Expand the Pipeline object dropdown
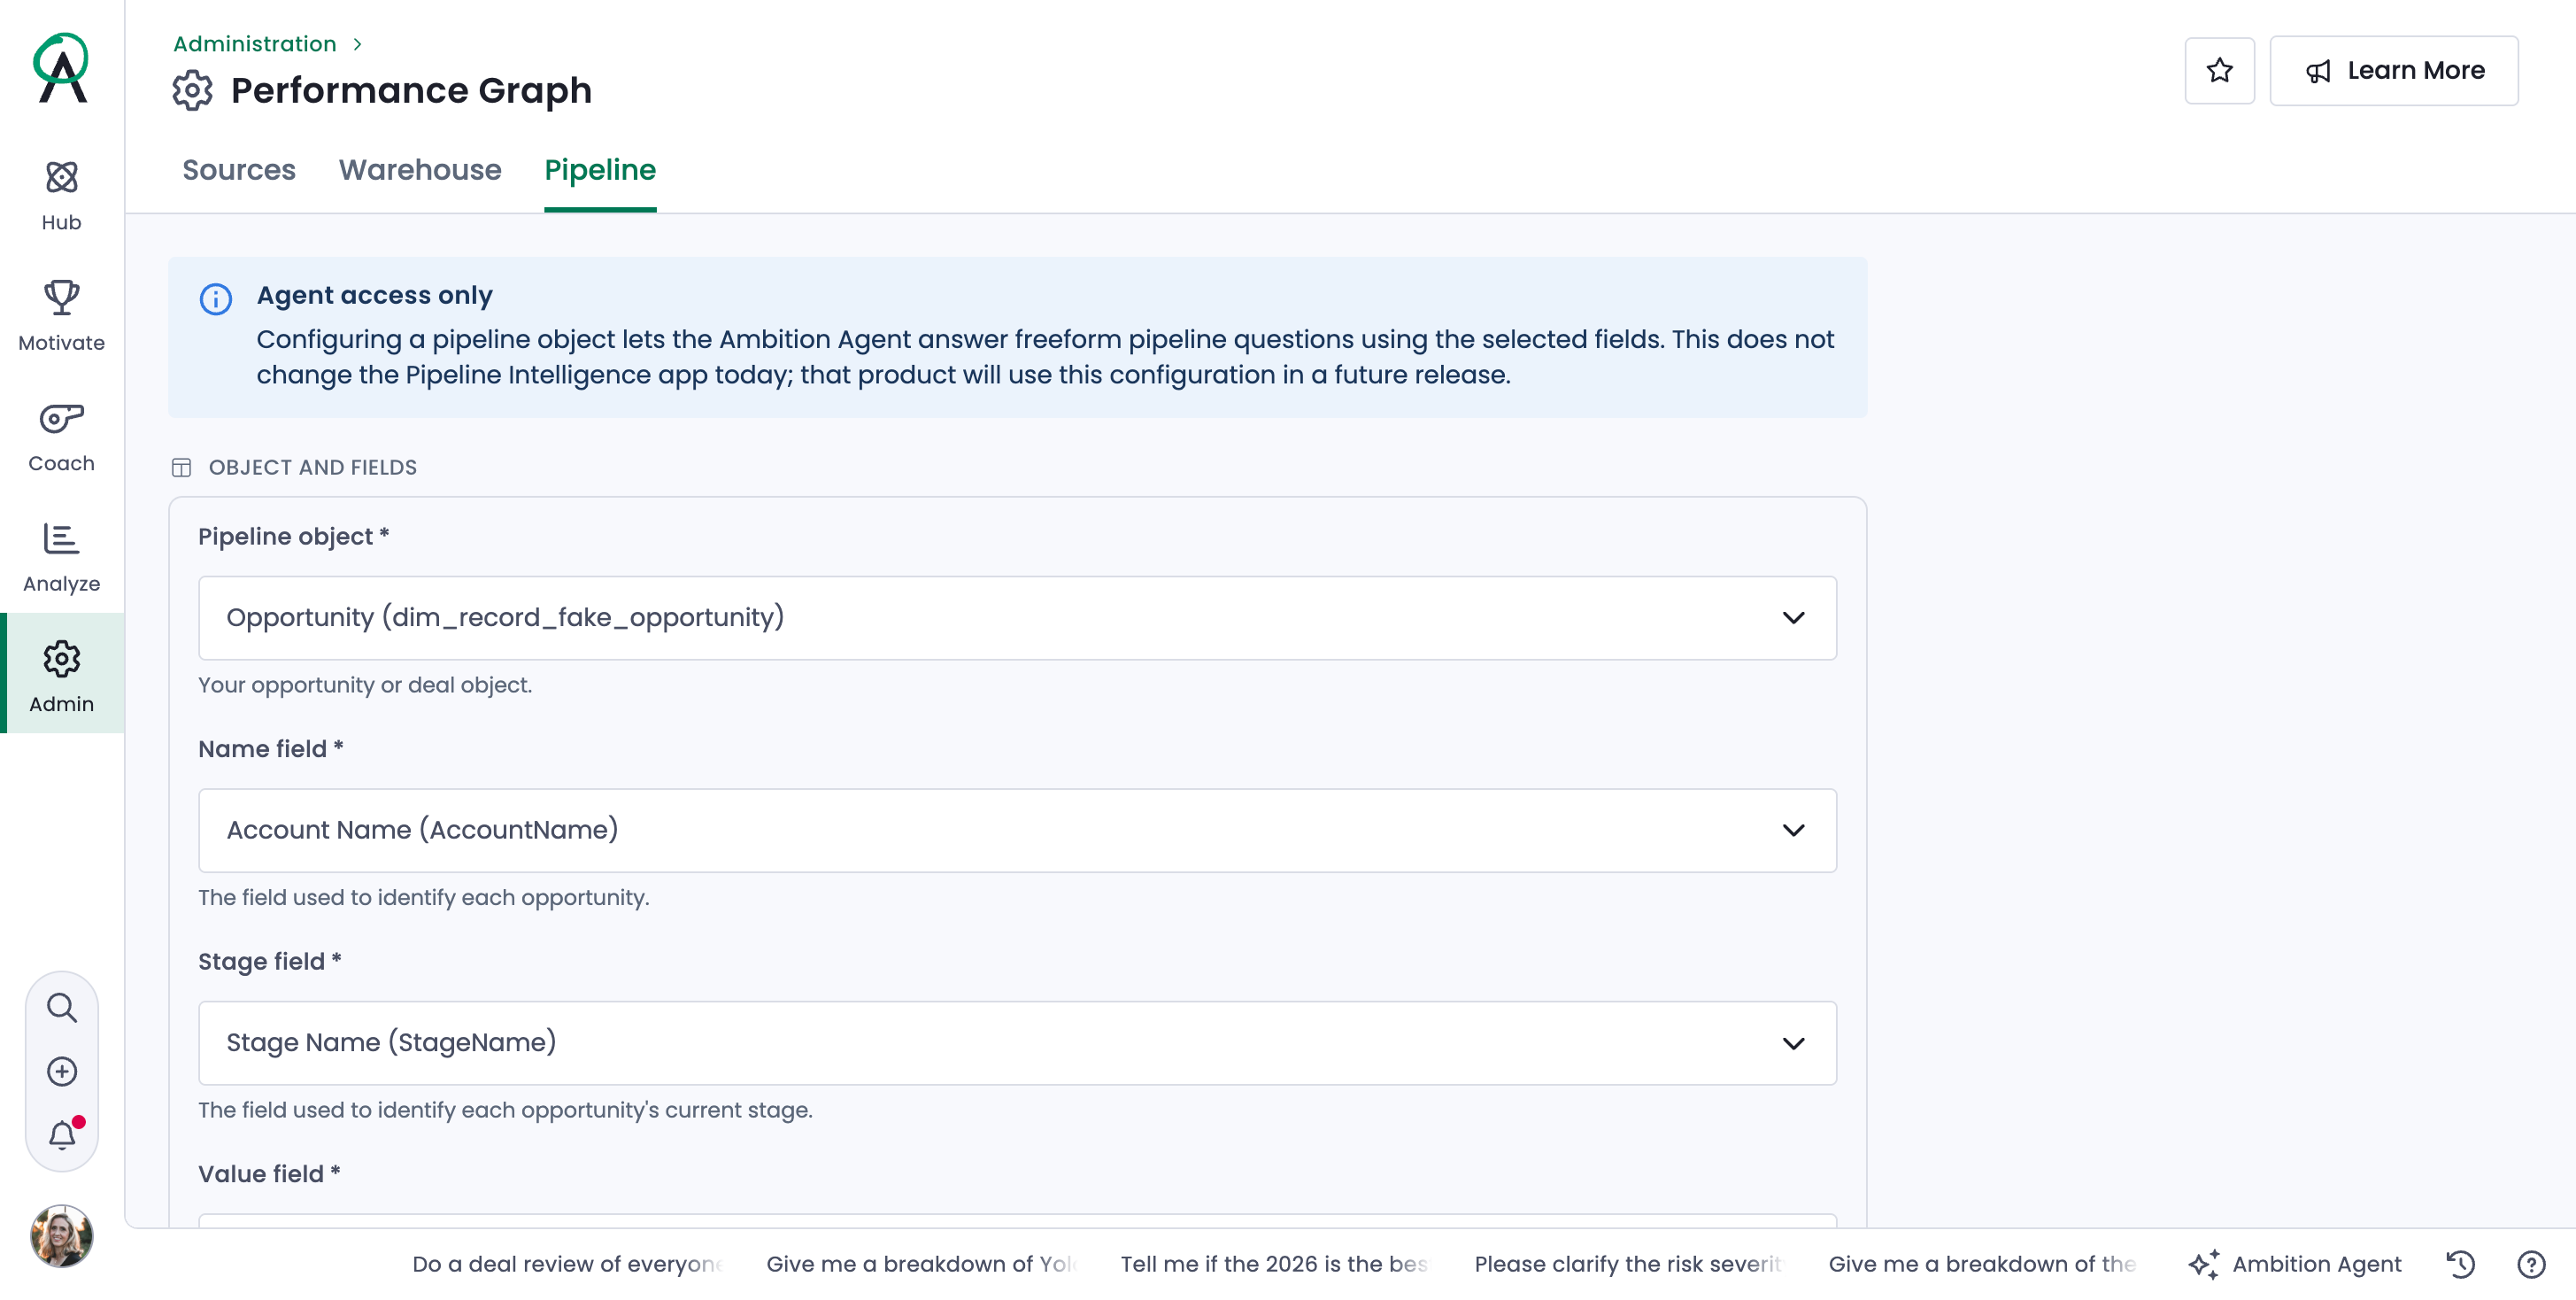Image resolution: width=2576 pixels, height=1300 pixels. pyautogui.click(x=1017, y=617)
